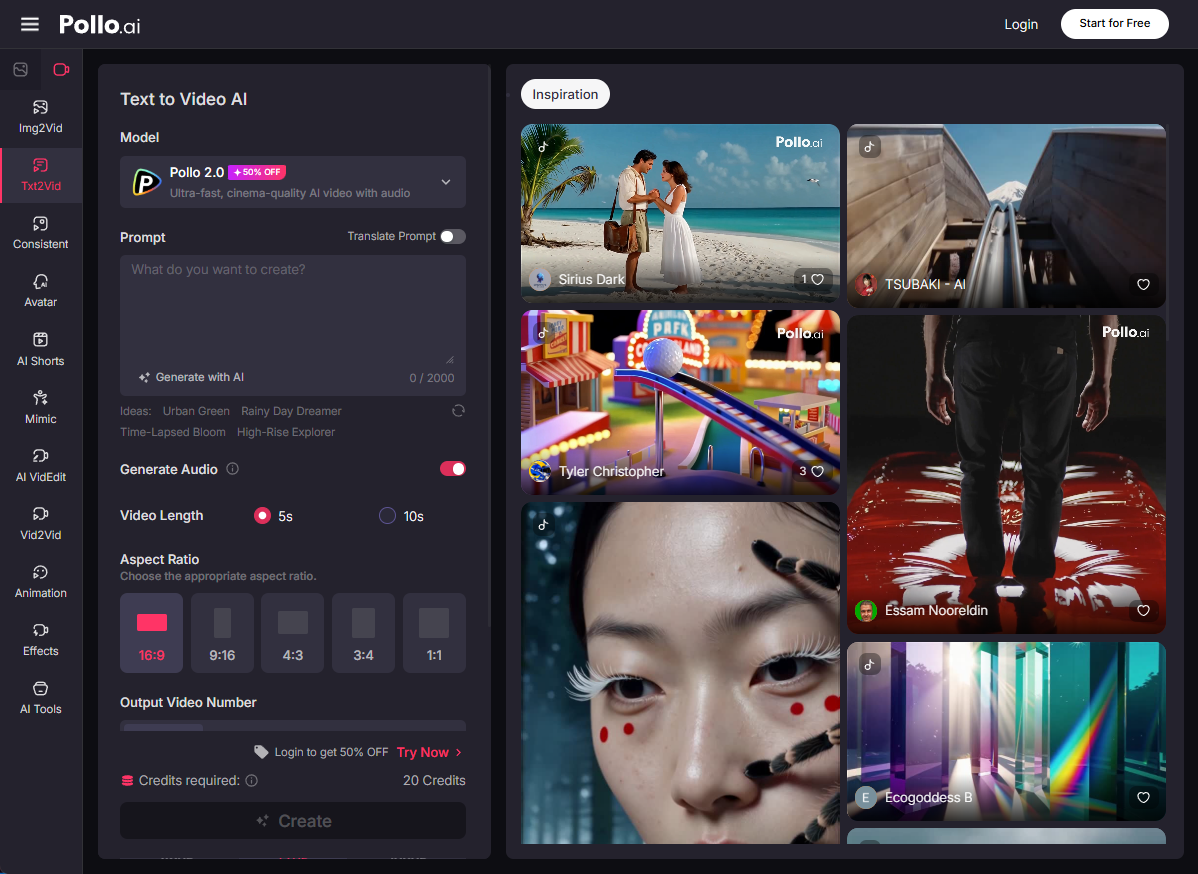Open the hamburger menu

29,24
